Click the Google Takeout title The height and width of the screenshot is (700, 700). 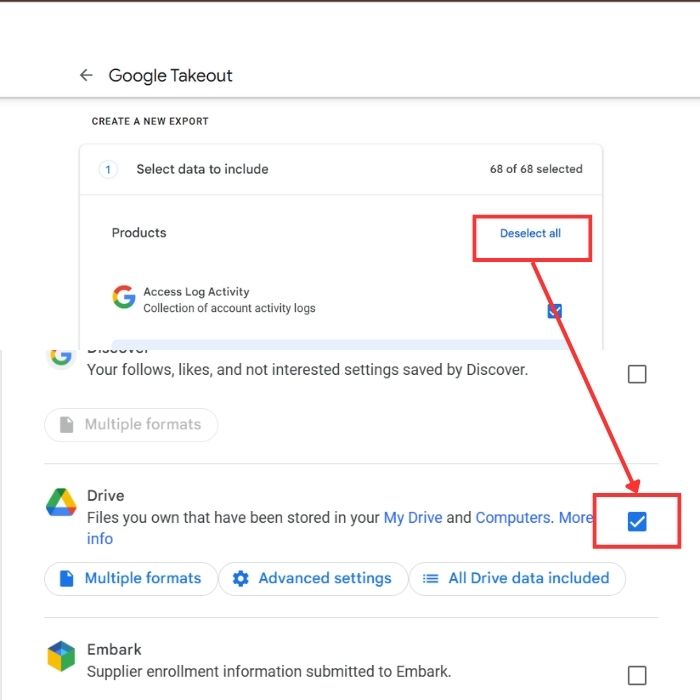(170, 75)
